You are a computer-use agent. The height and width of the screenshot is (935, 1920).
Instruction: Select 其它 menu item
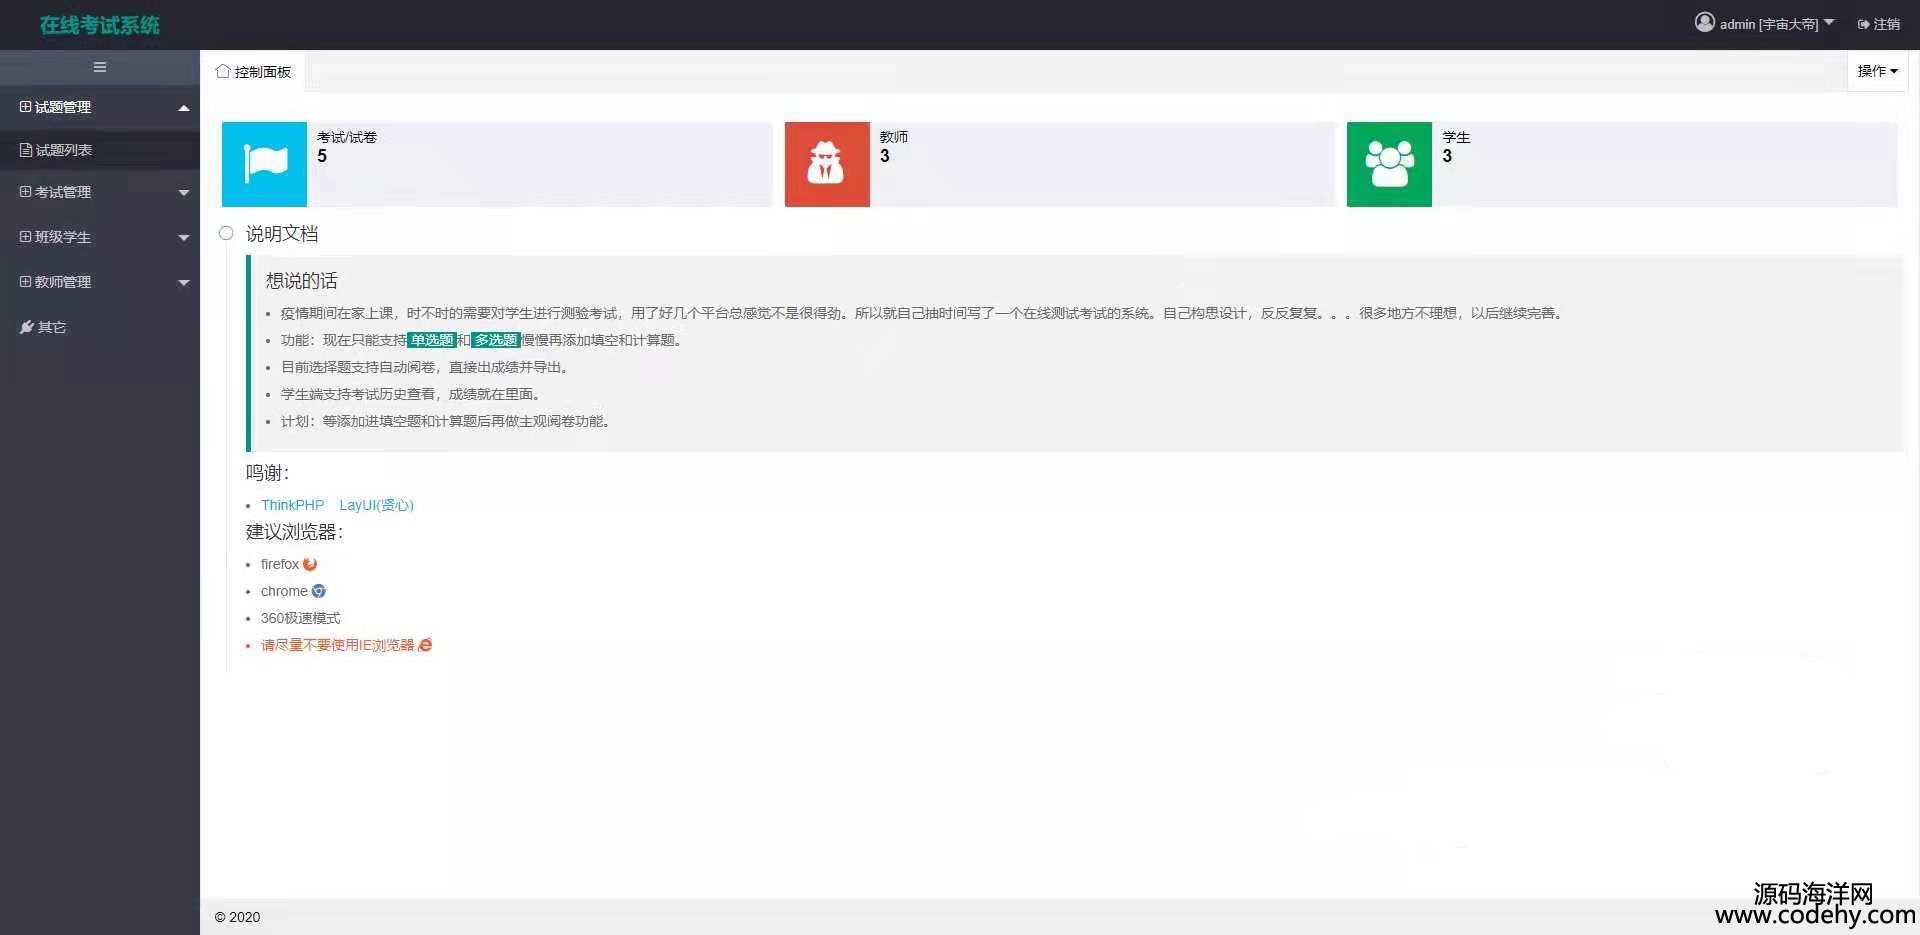(x=100, y=327)
